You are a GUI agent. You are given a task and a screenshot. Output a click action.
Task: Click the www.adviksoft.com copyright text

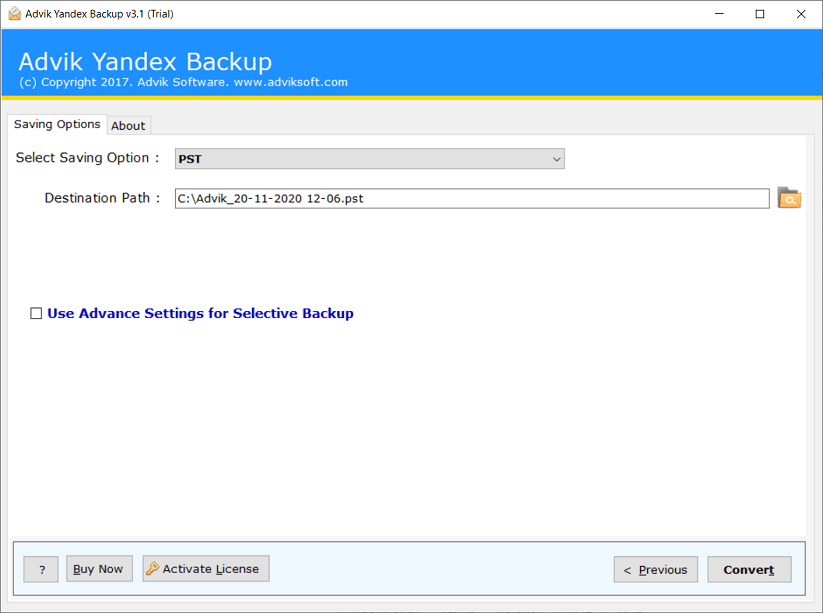point(291,82)
